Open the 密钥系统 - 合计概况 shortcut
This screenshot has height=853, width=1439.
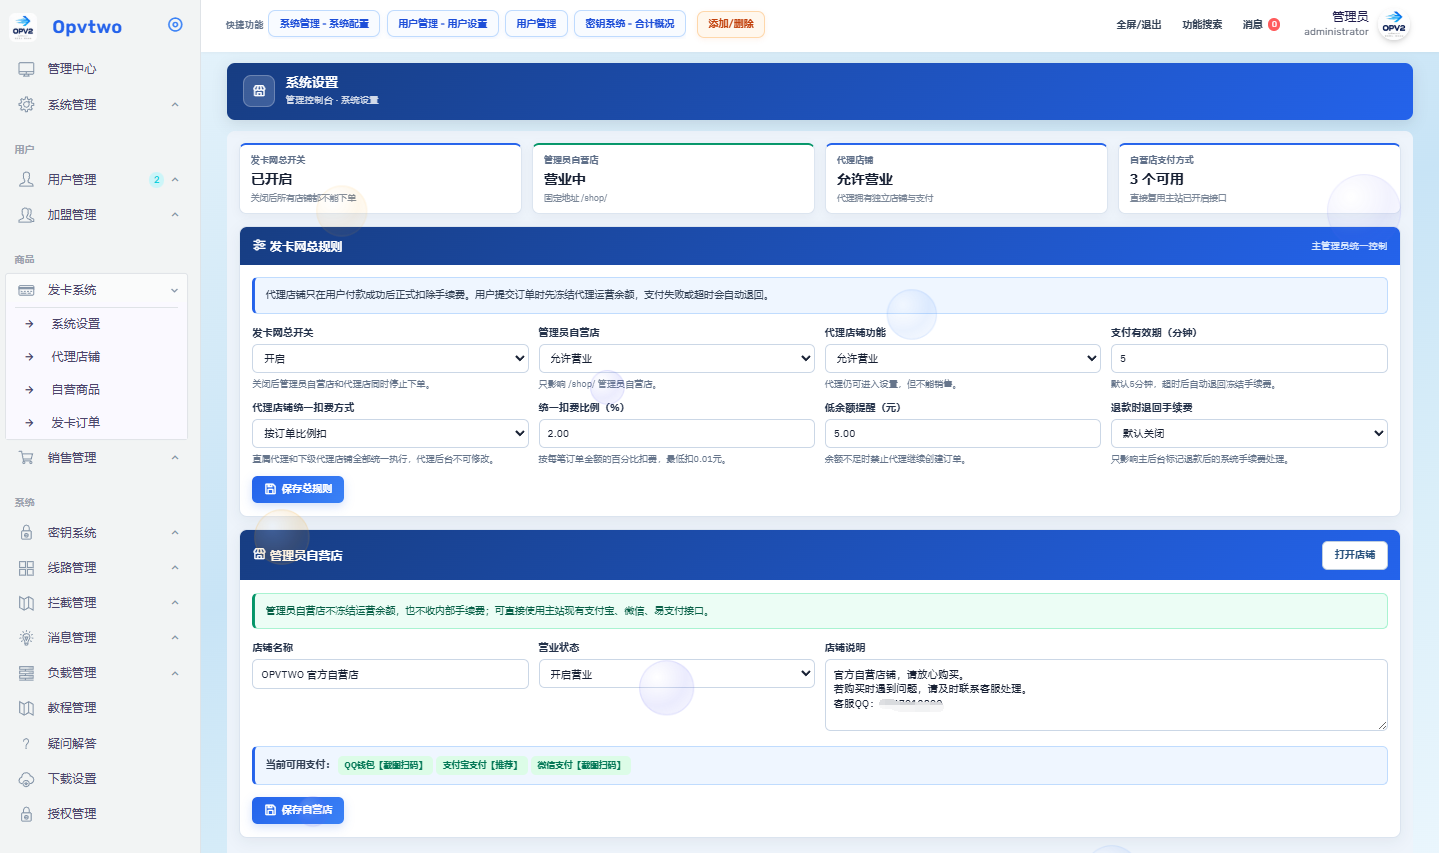(x=630, y=24)
